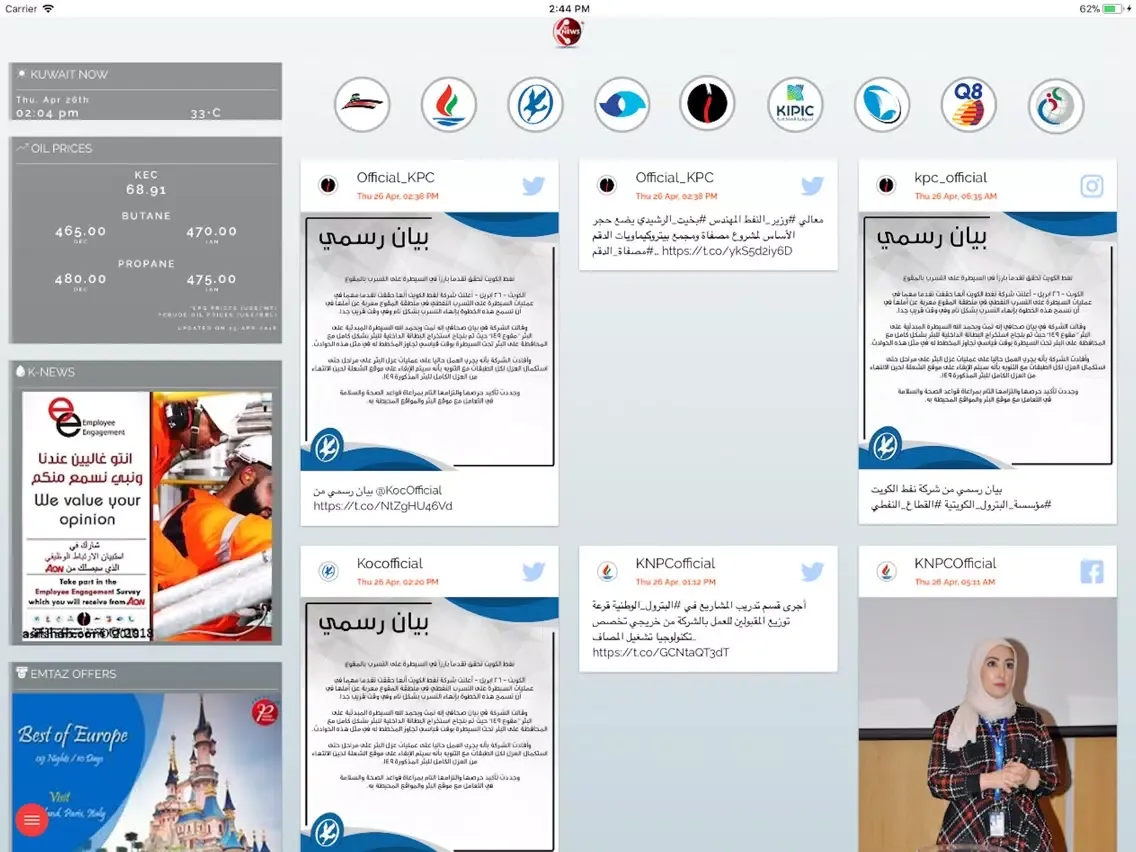
Task: Open the Best of Europe offer image
Action: click(x=147, y=772)
